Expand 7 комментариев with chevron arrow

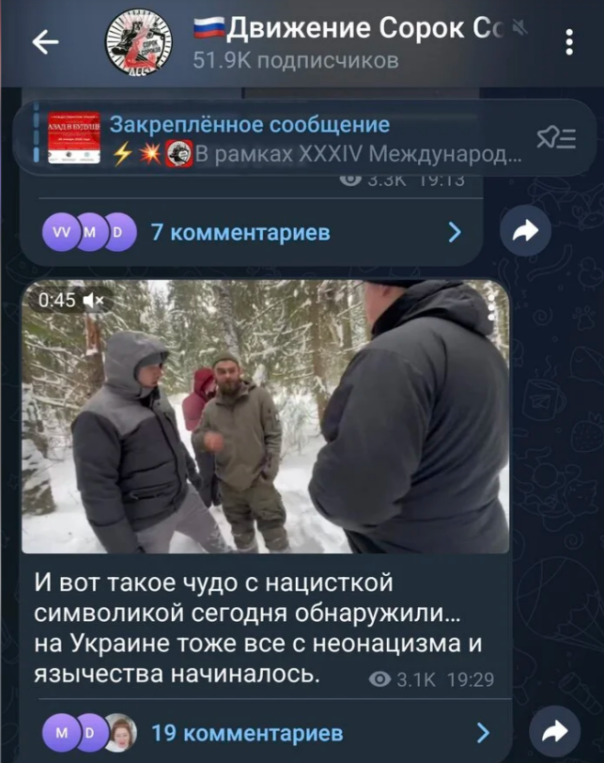(455, 232)
